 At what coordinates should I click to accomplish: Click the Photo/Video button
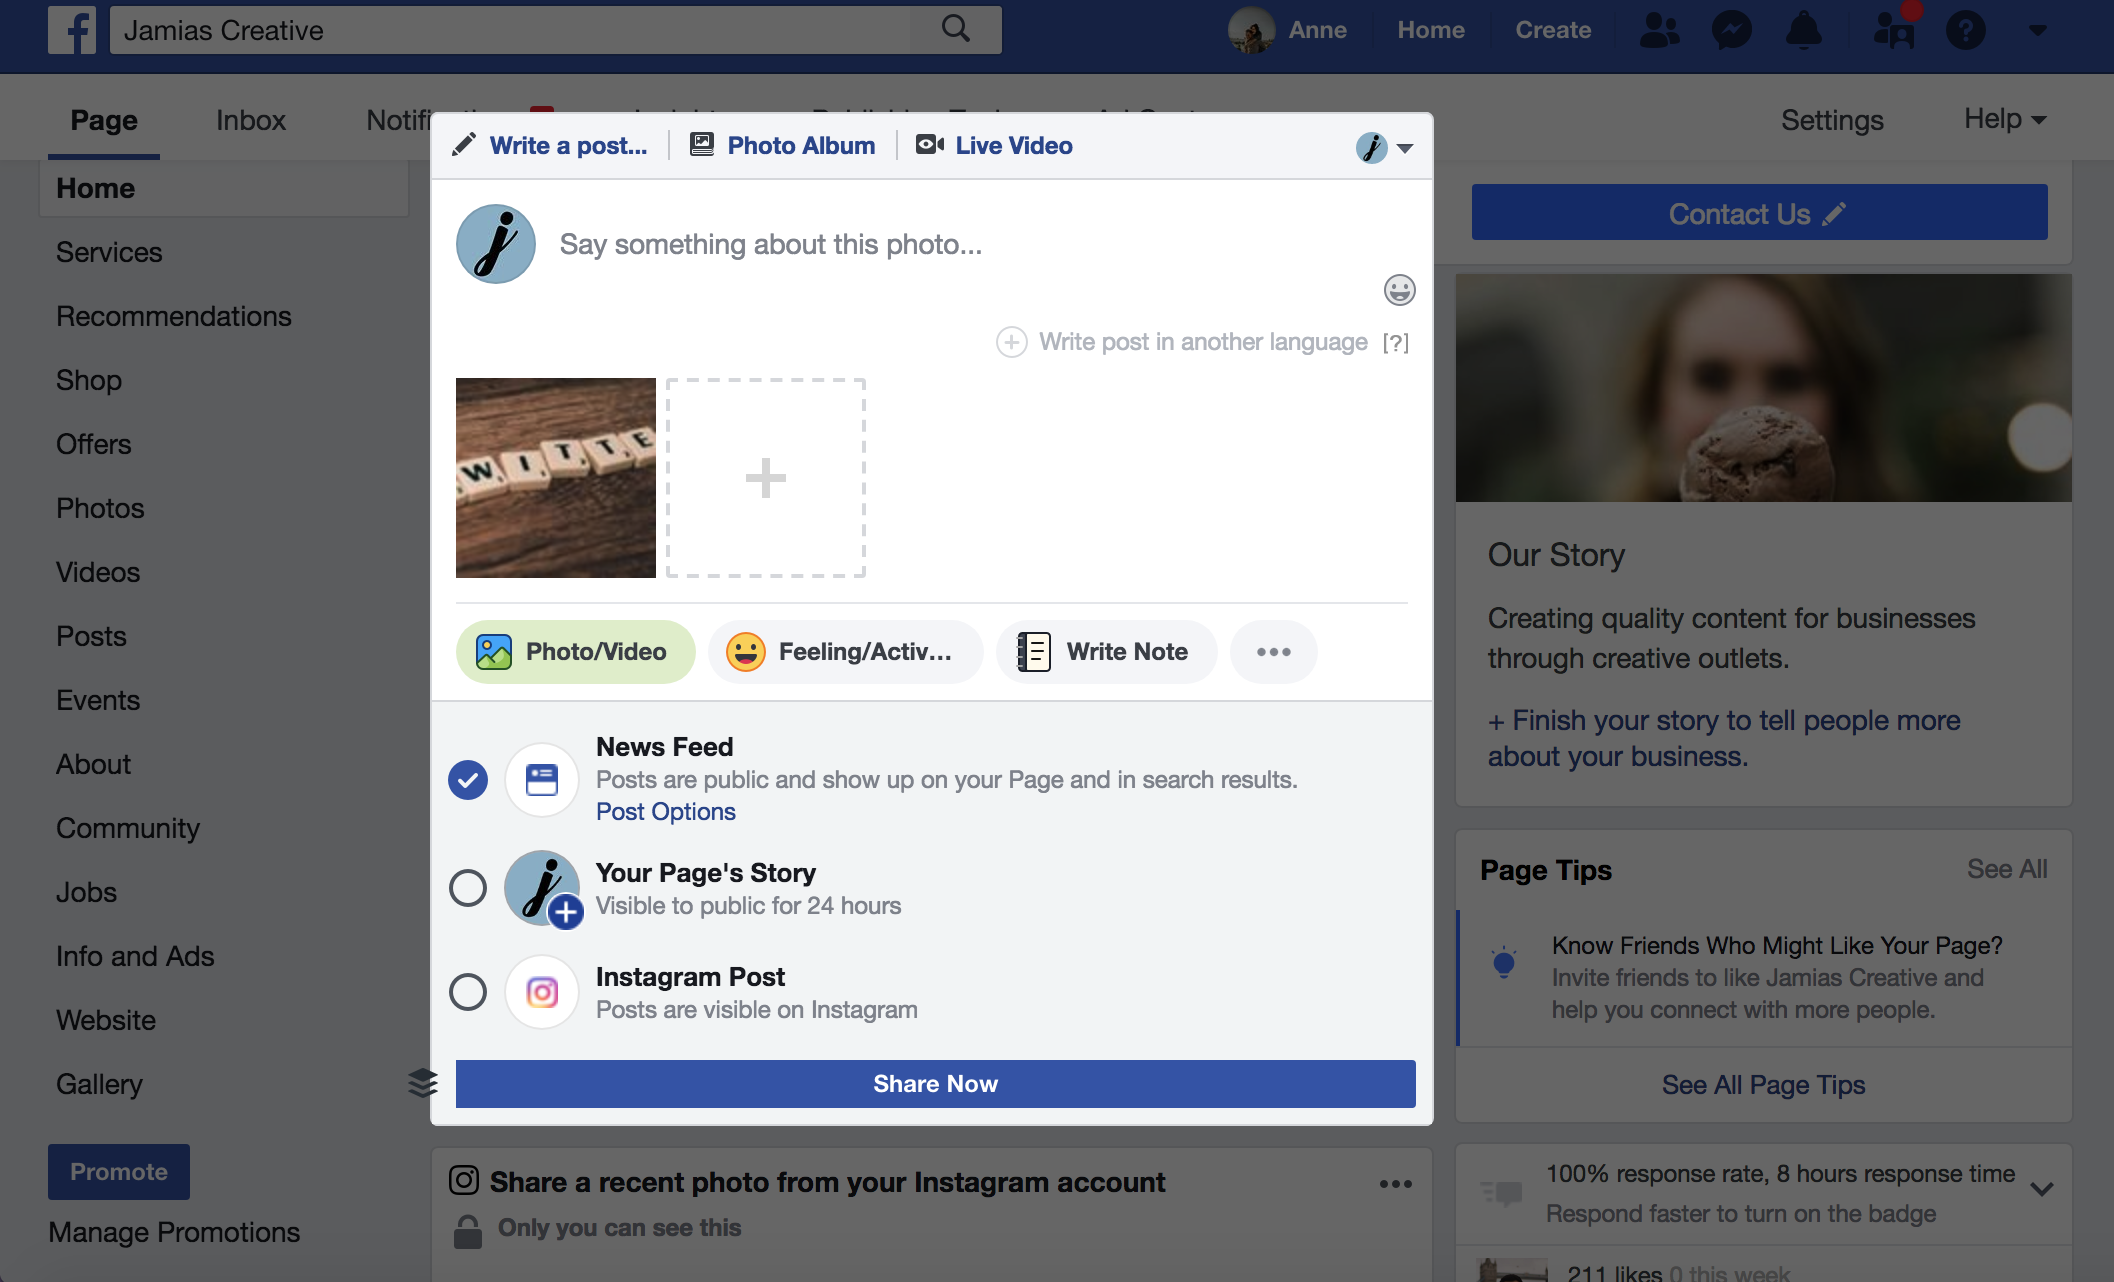(576, 652)
